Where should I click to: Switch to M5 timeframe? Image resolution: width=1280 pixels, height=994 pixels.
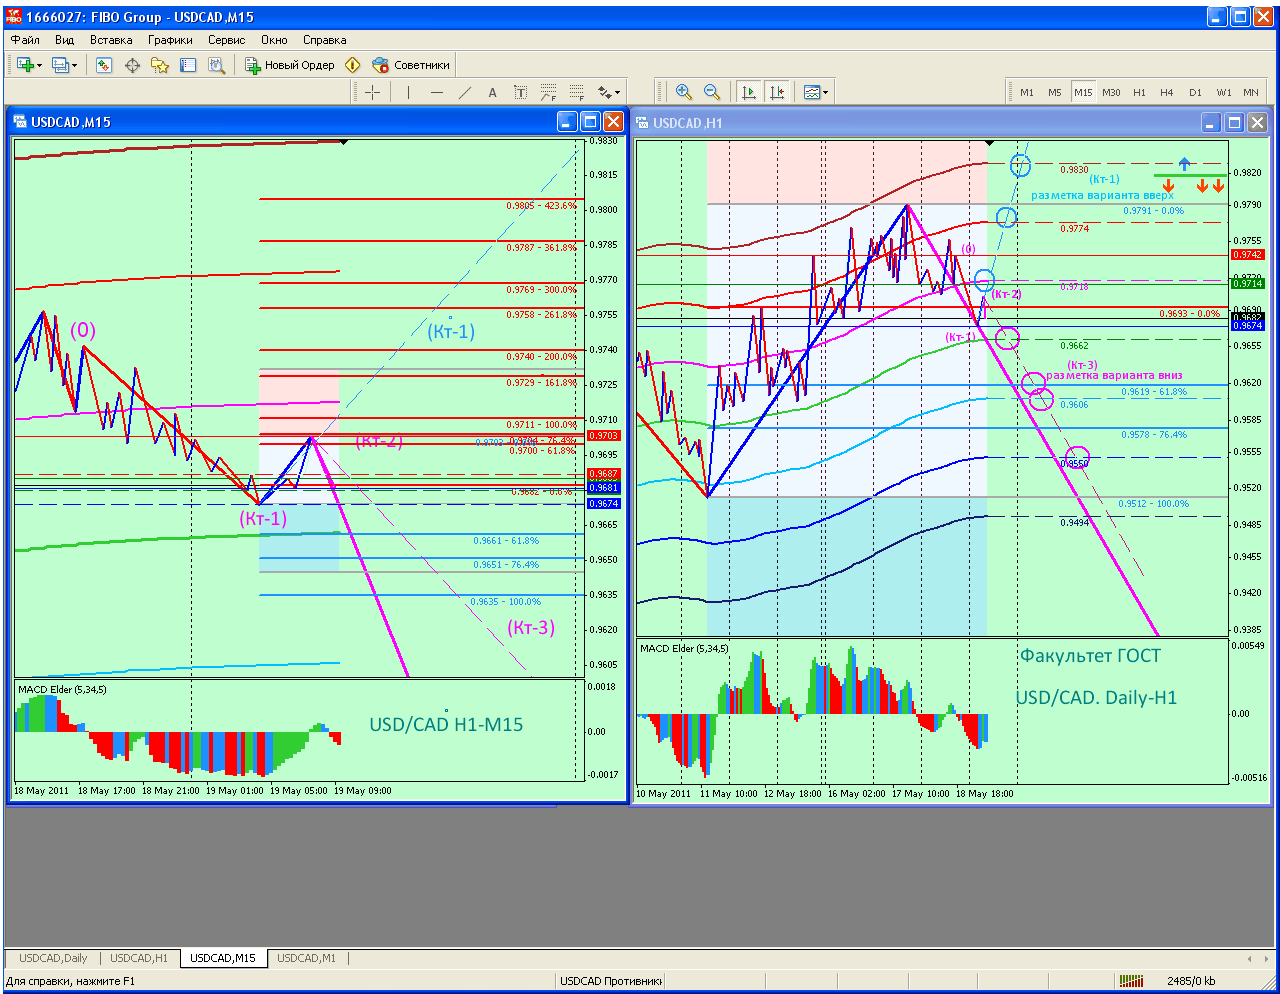pyautogui.click(x=1055, y=92)
